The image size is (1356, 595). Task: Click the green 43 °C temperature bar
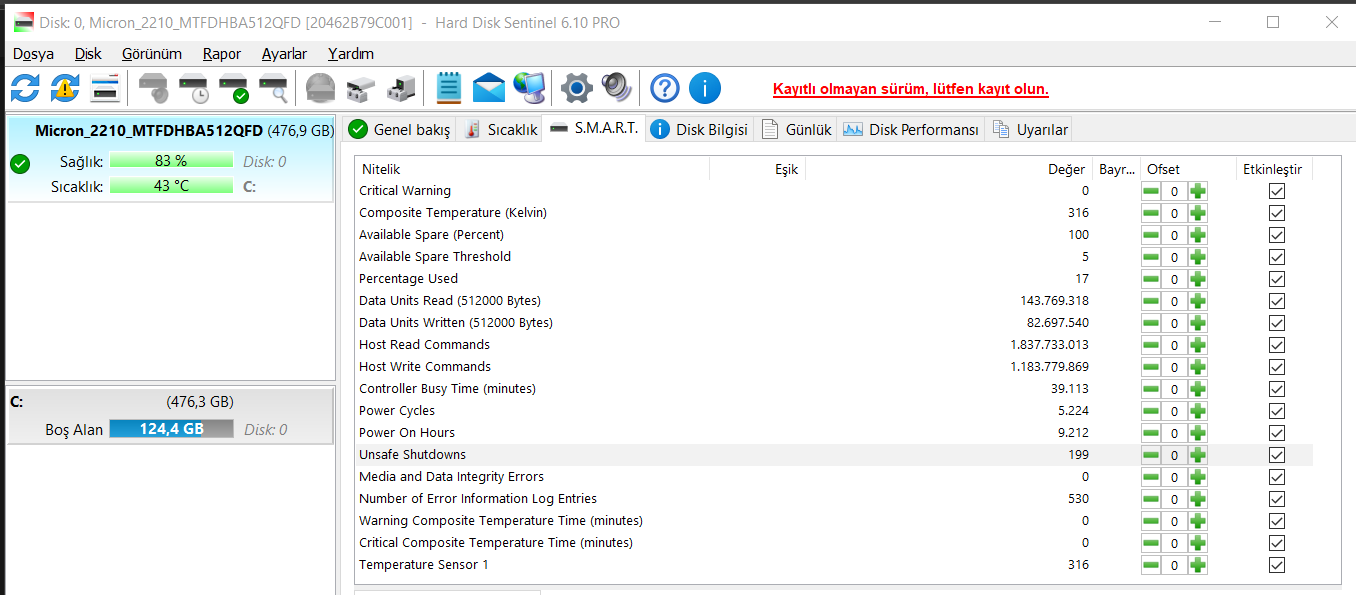click(x=171, y=186)
